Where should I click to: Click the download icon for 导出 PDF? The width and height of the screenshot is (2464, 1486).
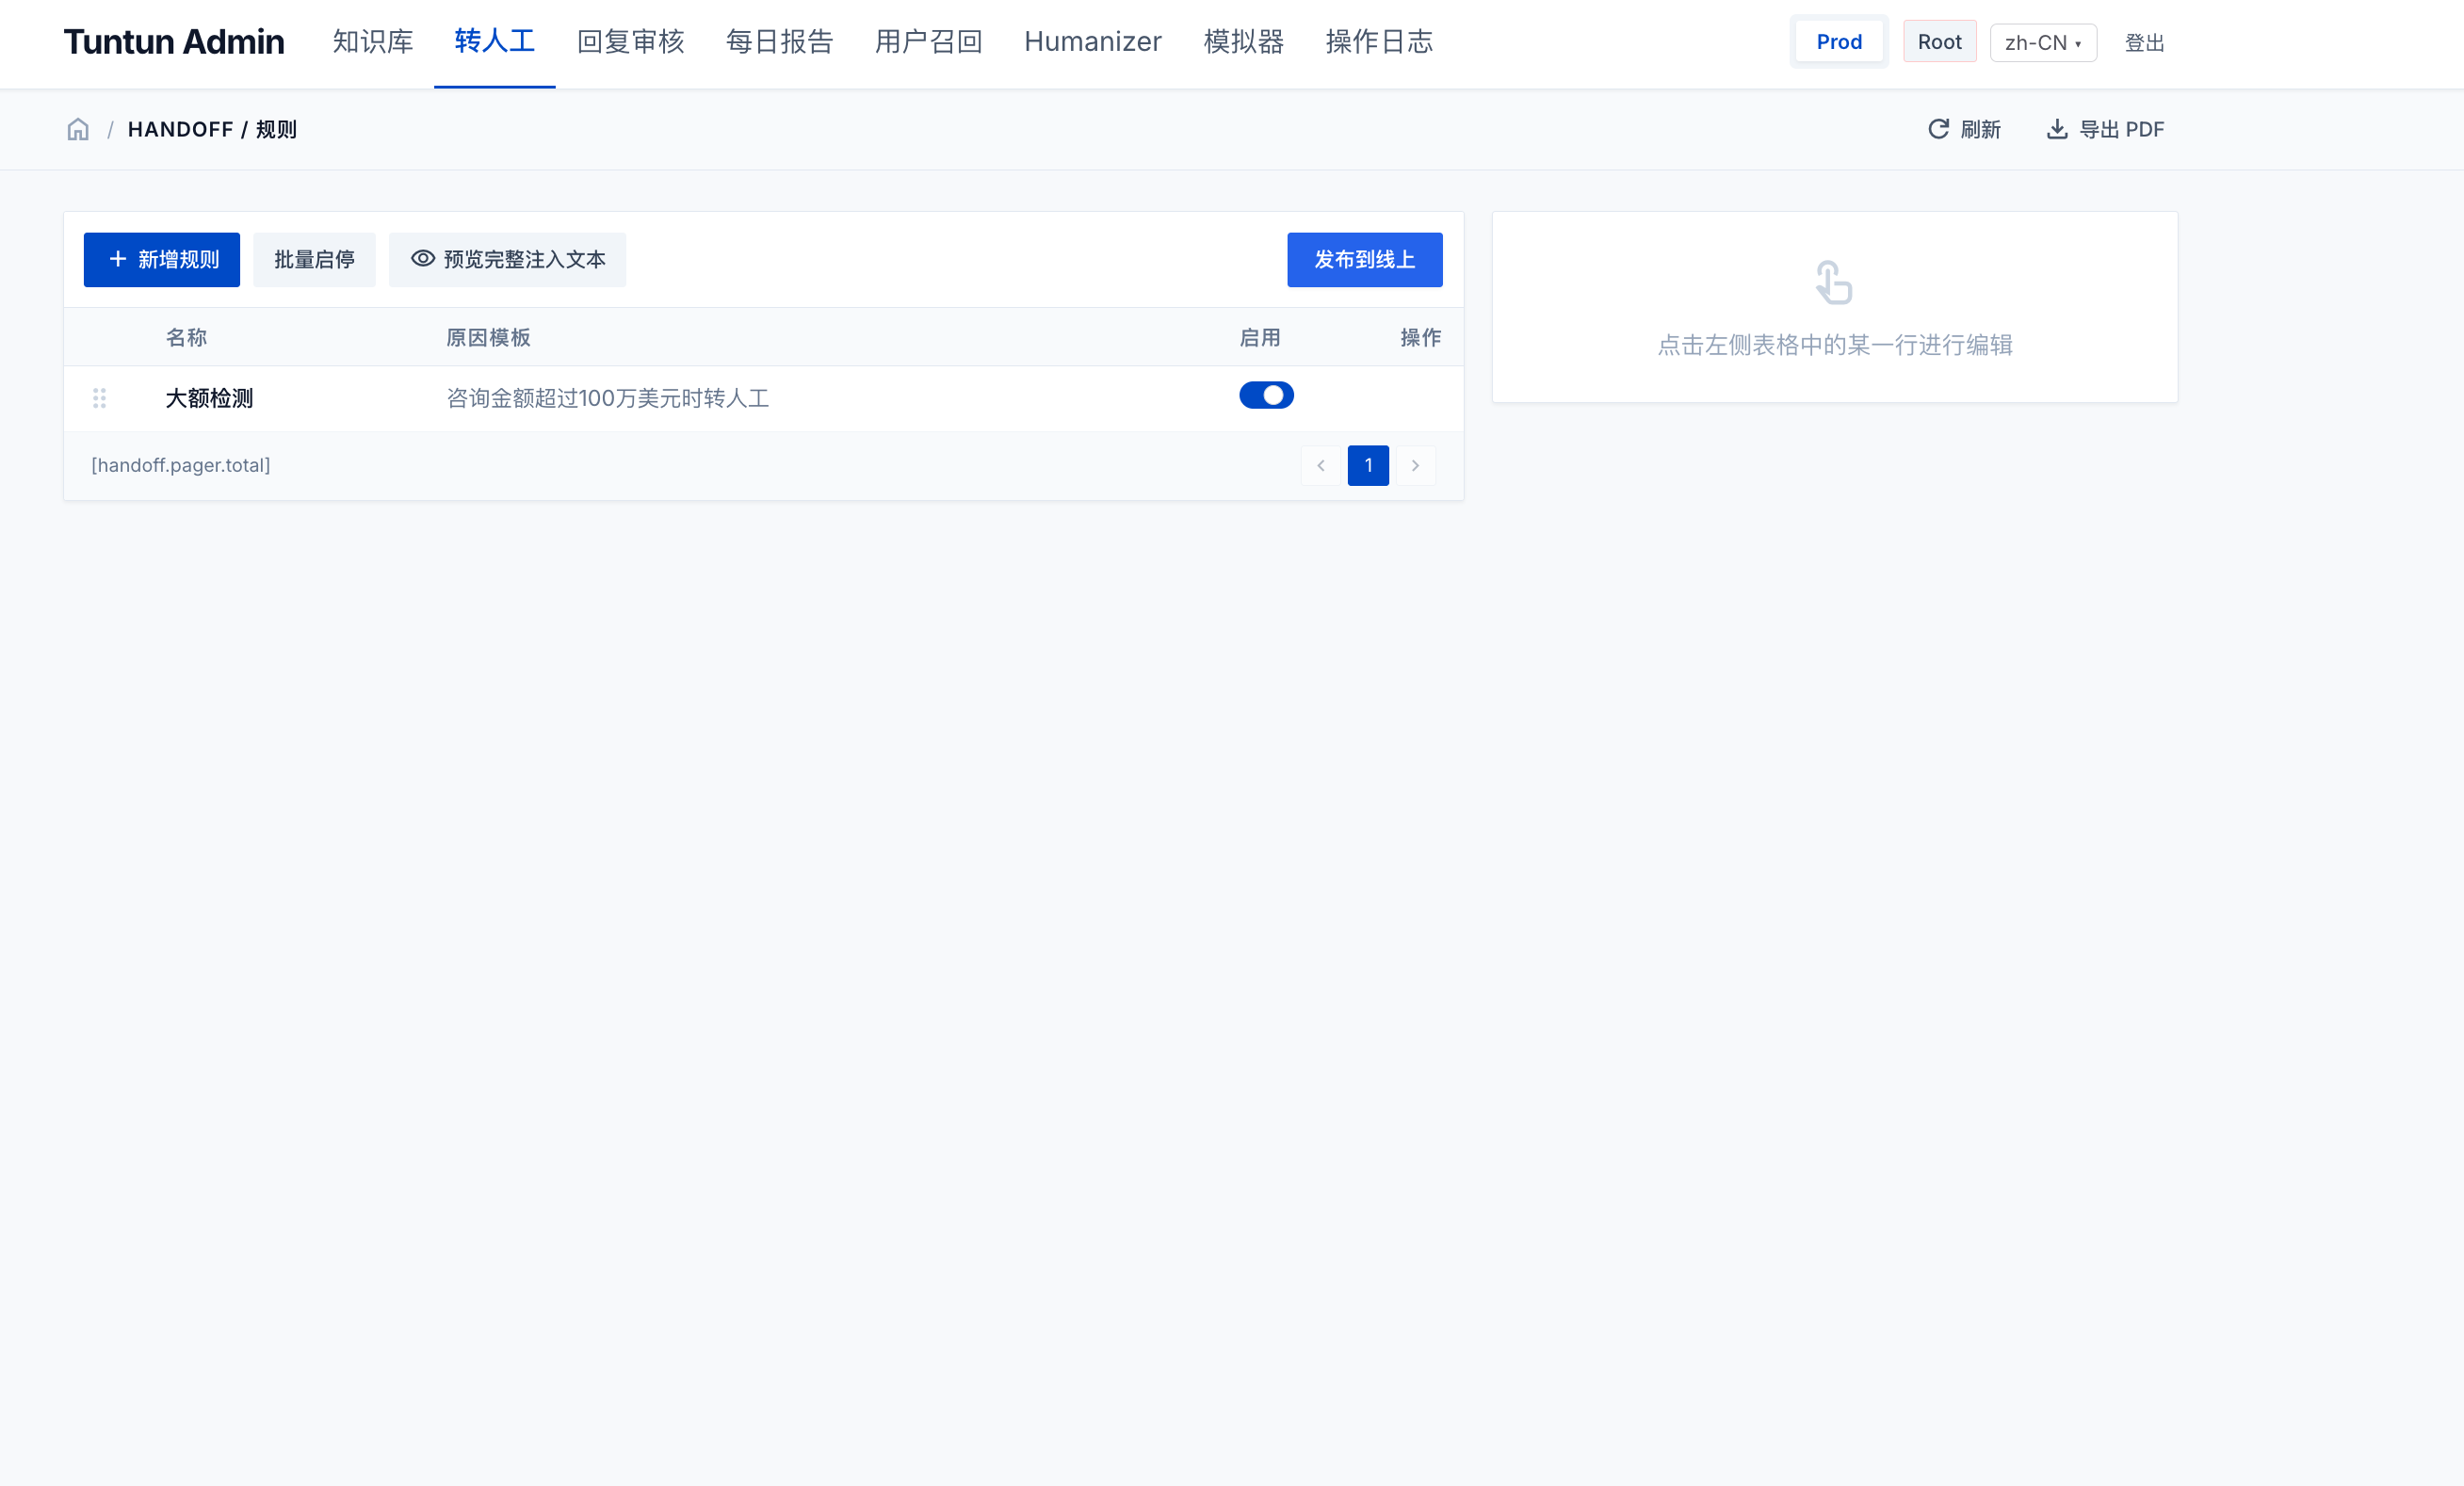tap(2056, 129)
